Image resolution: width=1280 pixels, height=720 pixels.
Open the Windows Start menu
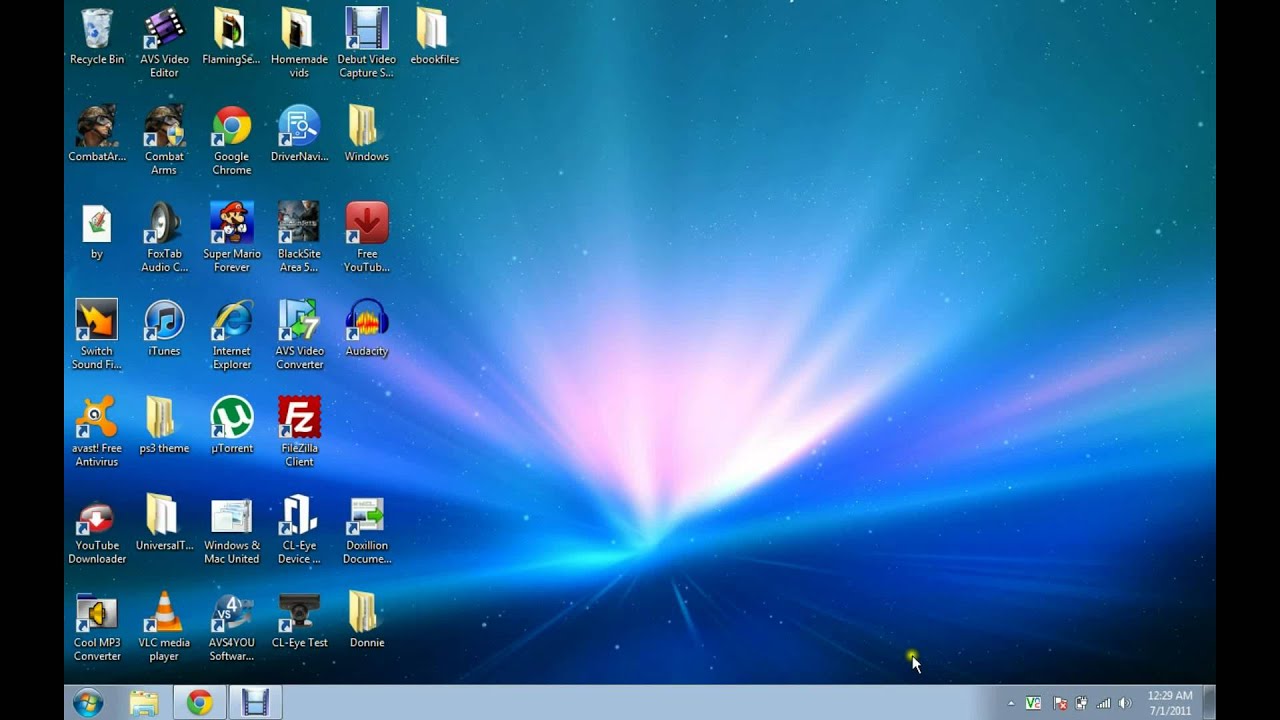click(x=88, y=703)
